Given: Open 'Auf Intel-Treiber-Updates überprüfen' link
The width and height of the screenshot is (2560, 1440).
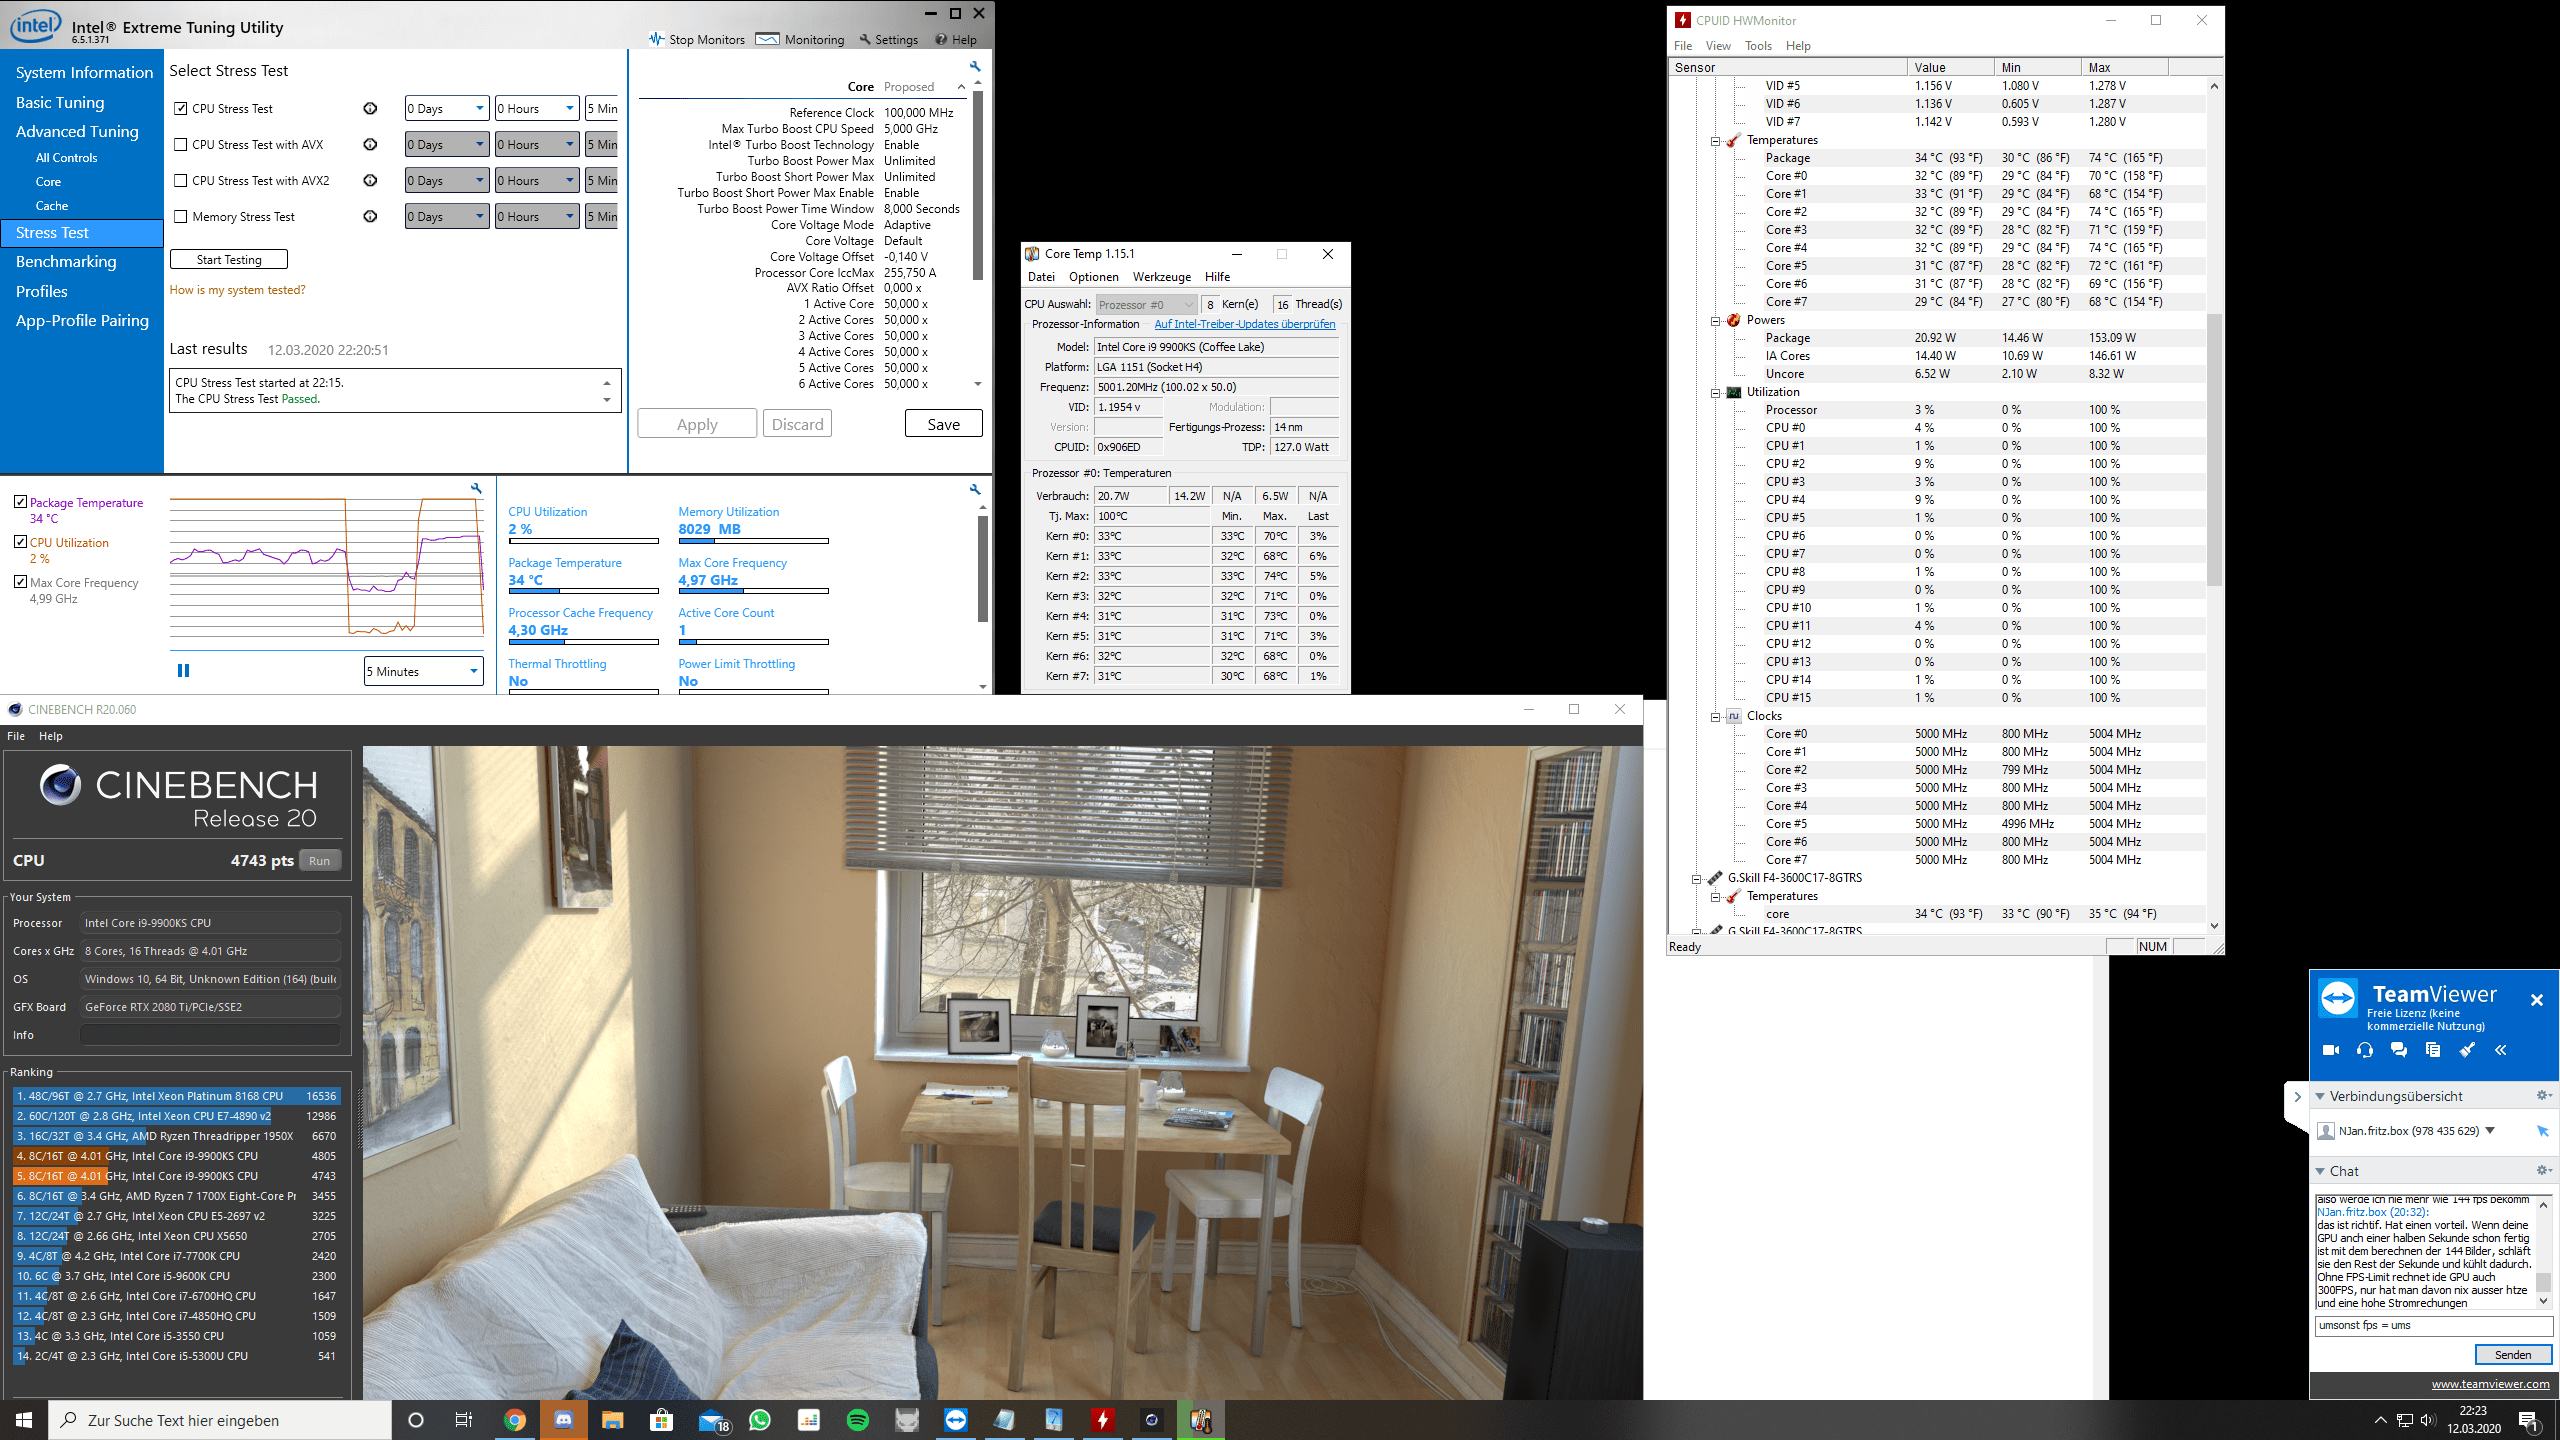Looking at the screenshot, I should pos(1245,324).
